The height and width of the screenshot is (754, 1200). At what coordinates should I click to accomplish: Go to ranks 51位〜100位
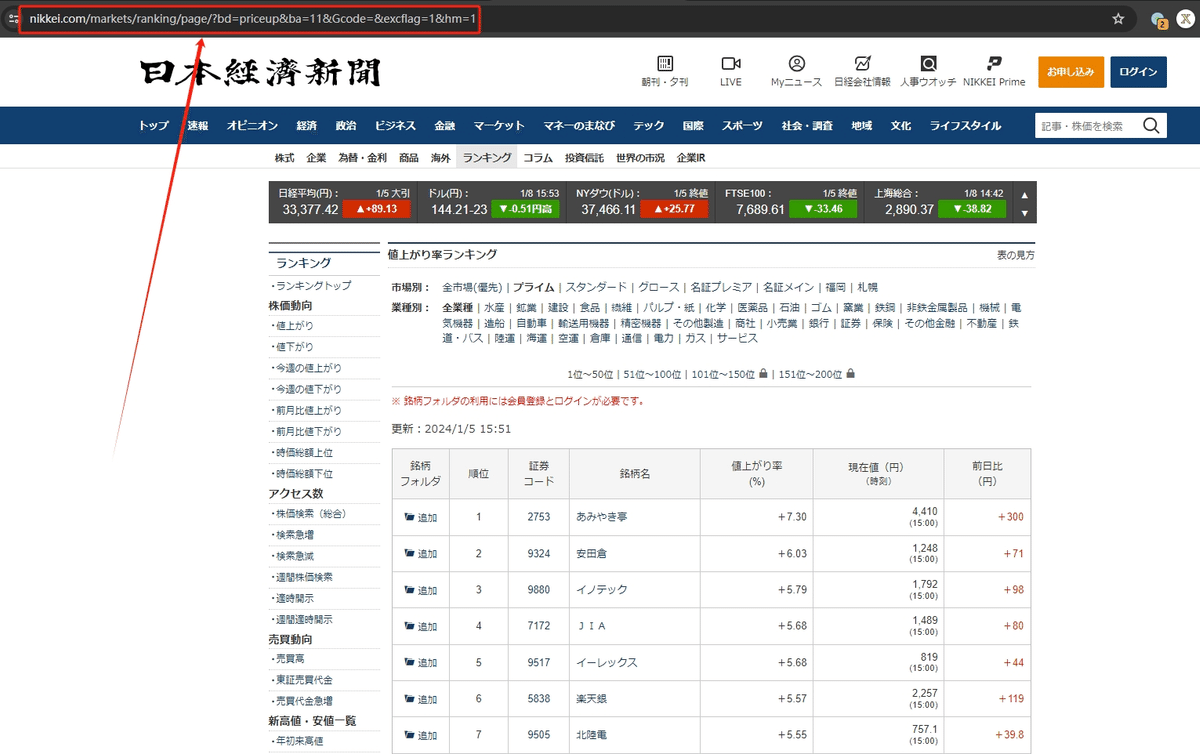pos(652,374)
